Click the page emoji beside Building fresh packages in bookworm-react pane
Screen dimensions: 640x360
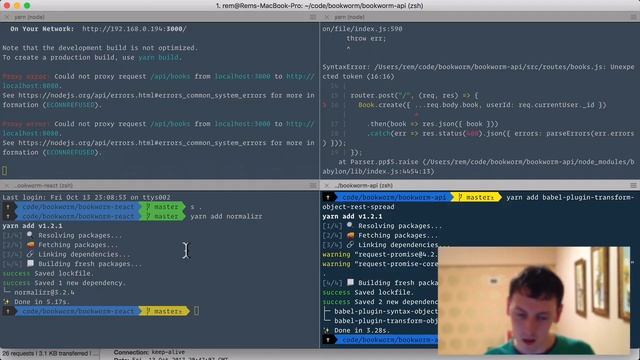click(x=30, y=264)
